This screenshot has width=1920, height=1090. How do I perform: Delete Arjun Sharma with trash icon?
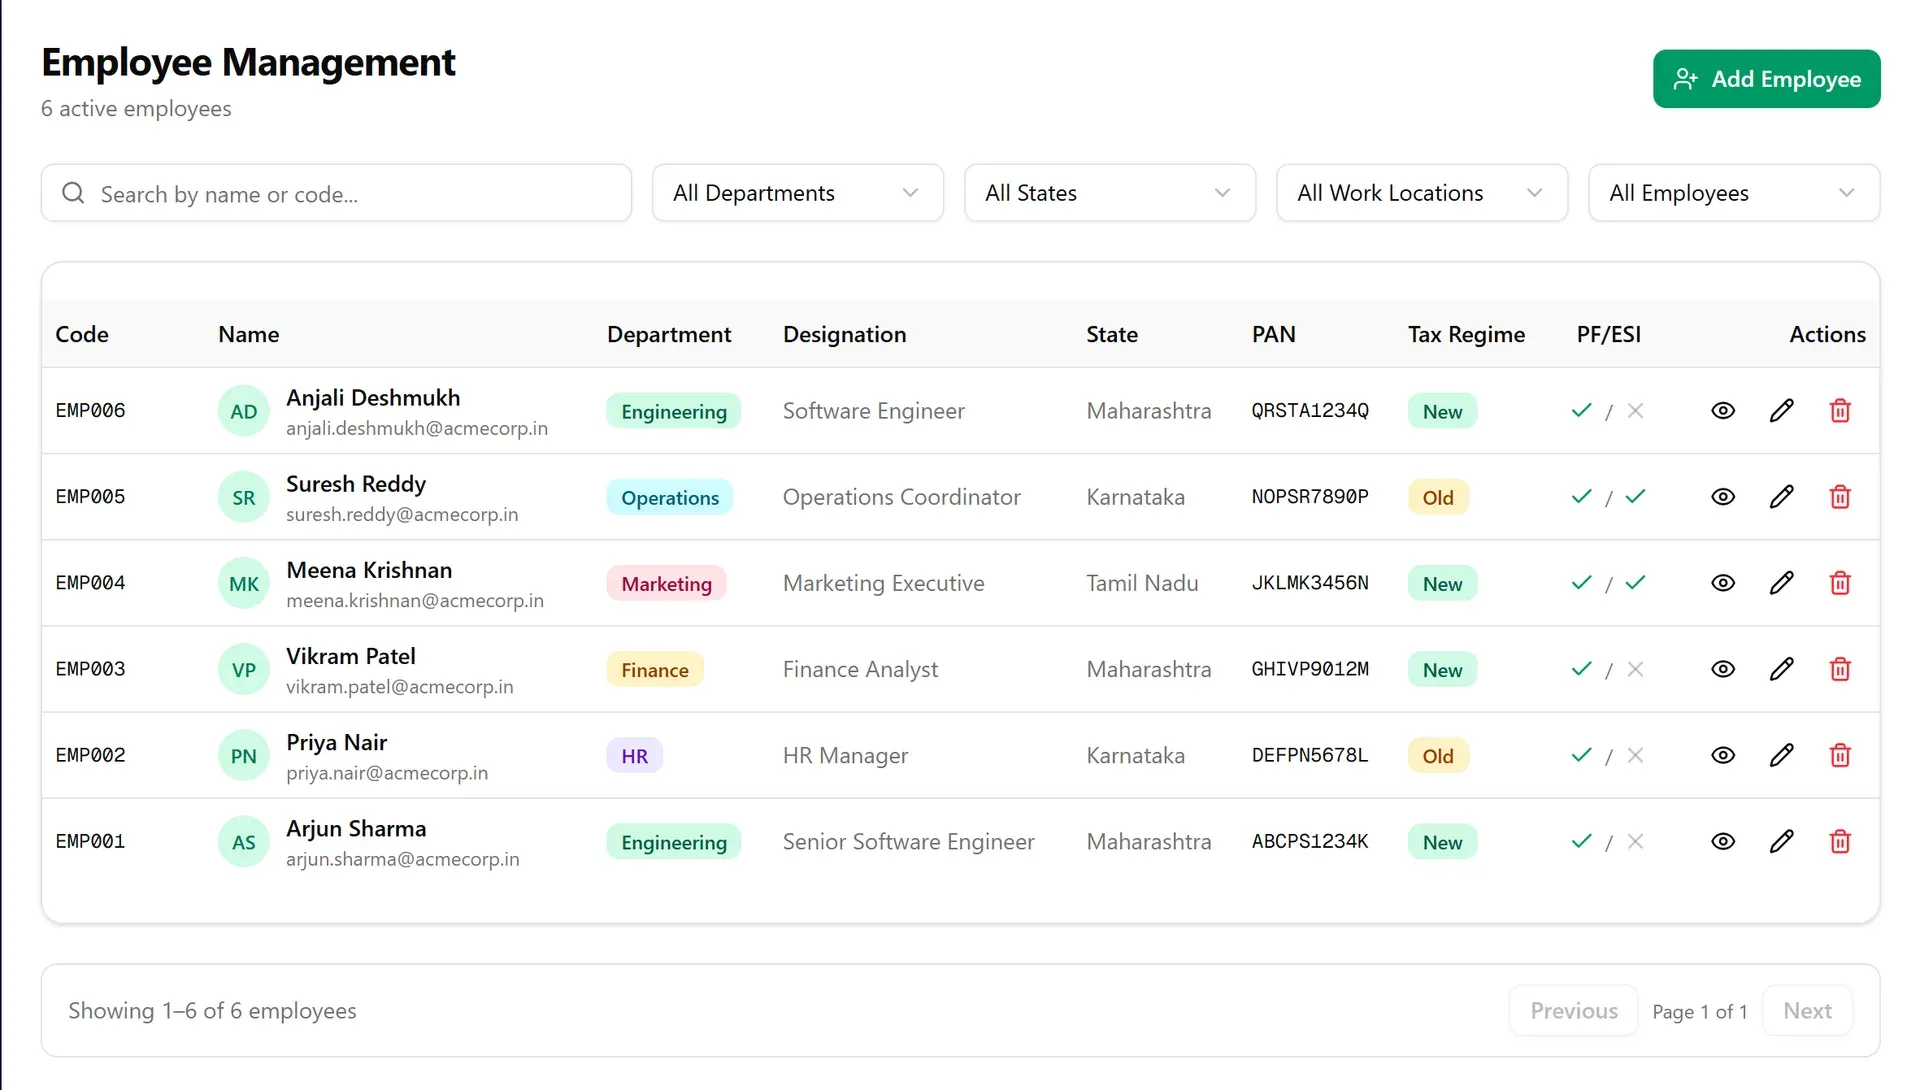pyautogui.click(x=1840, y=841)
